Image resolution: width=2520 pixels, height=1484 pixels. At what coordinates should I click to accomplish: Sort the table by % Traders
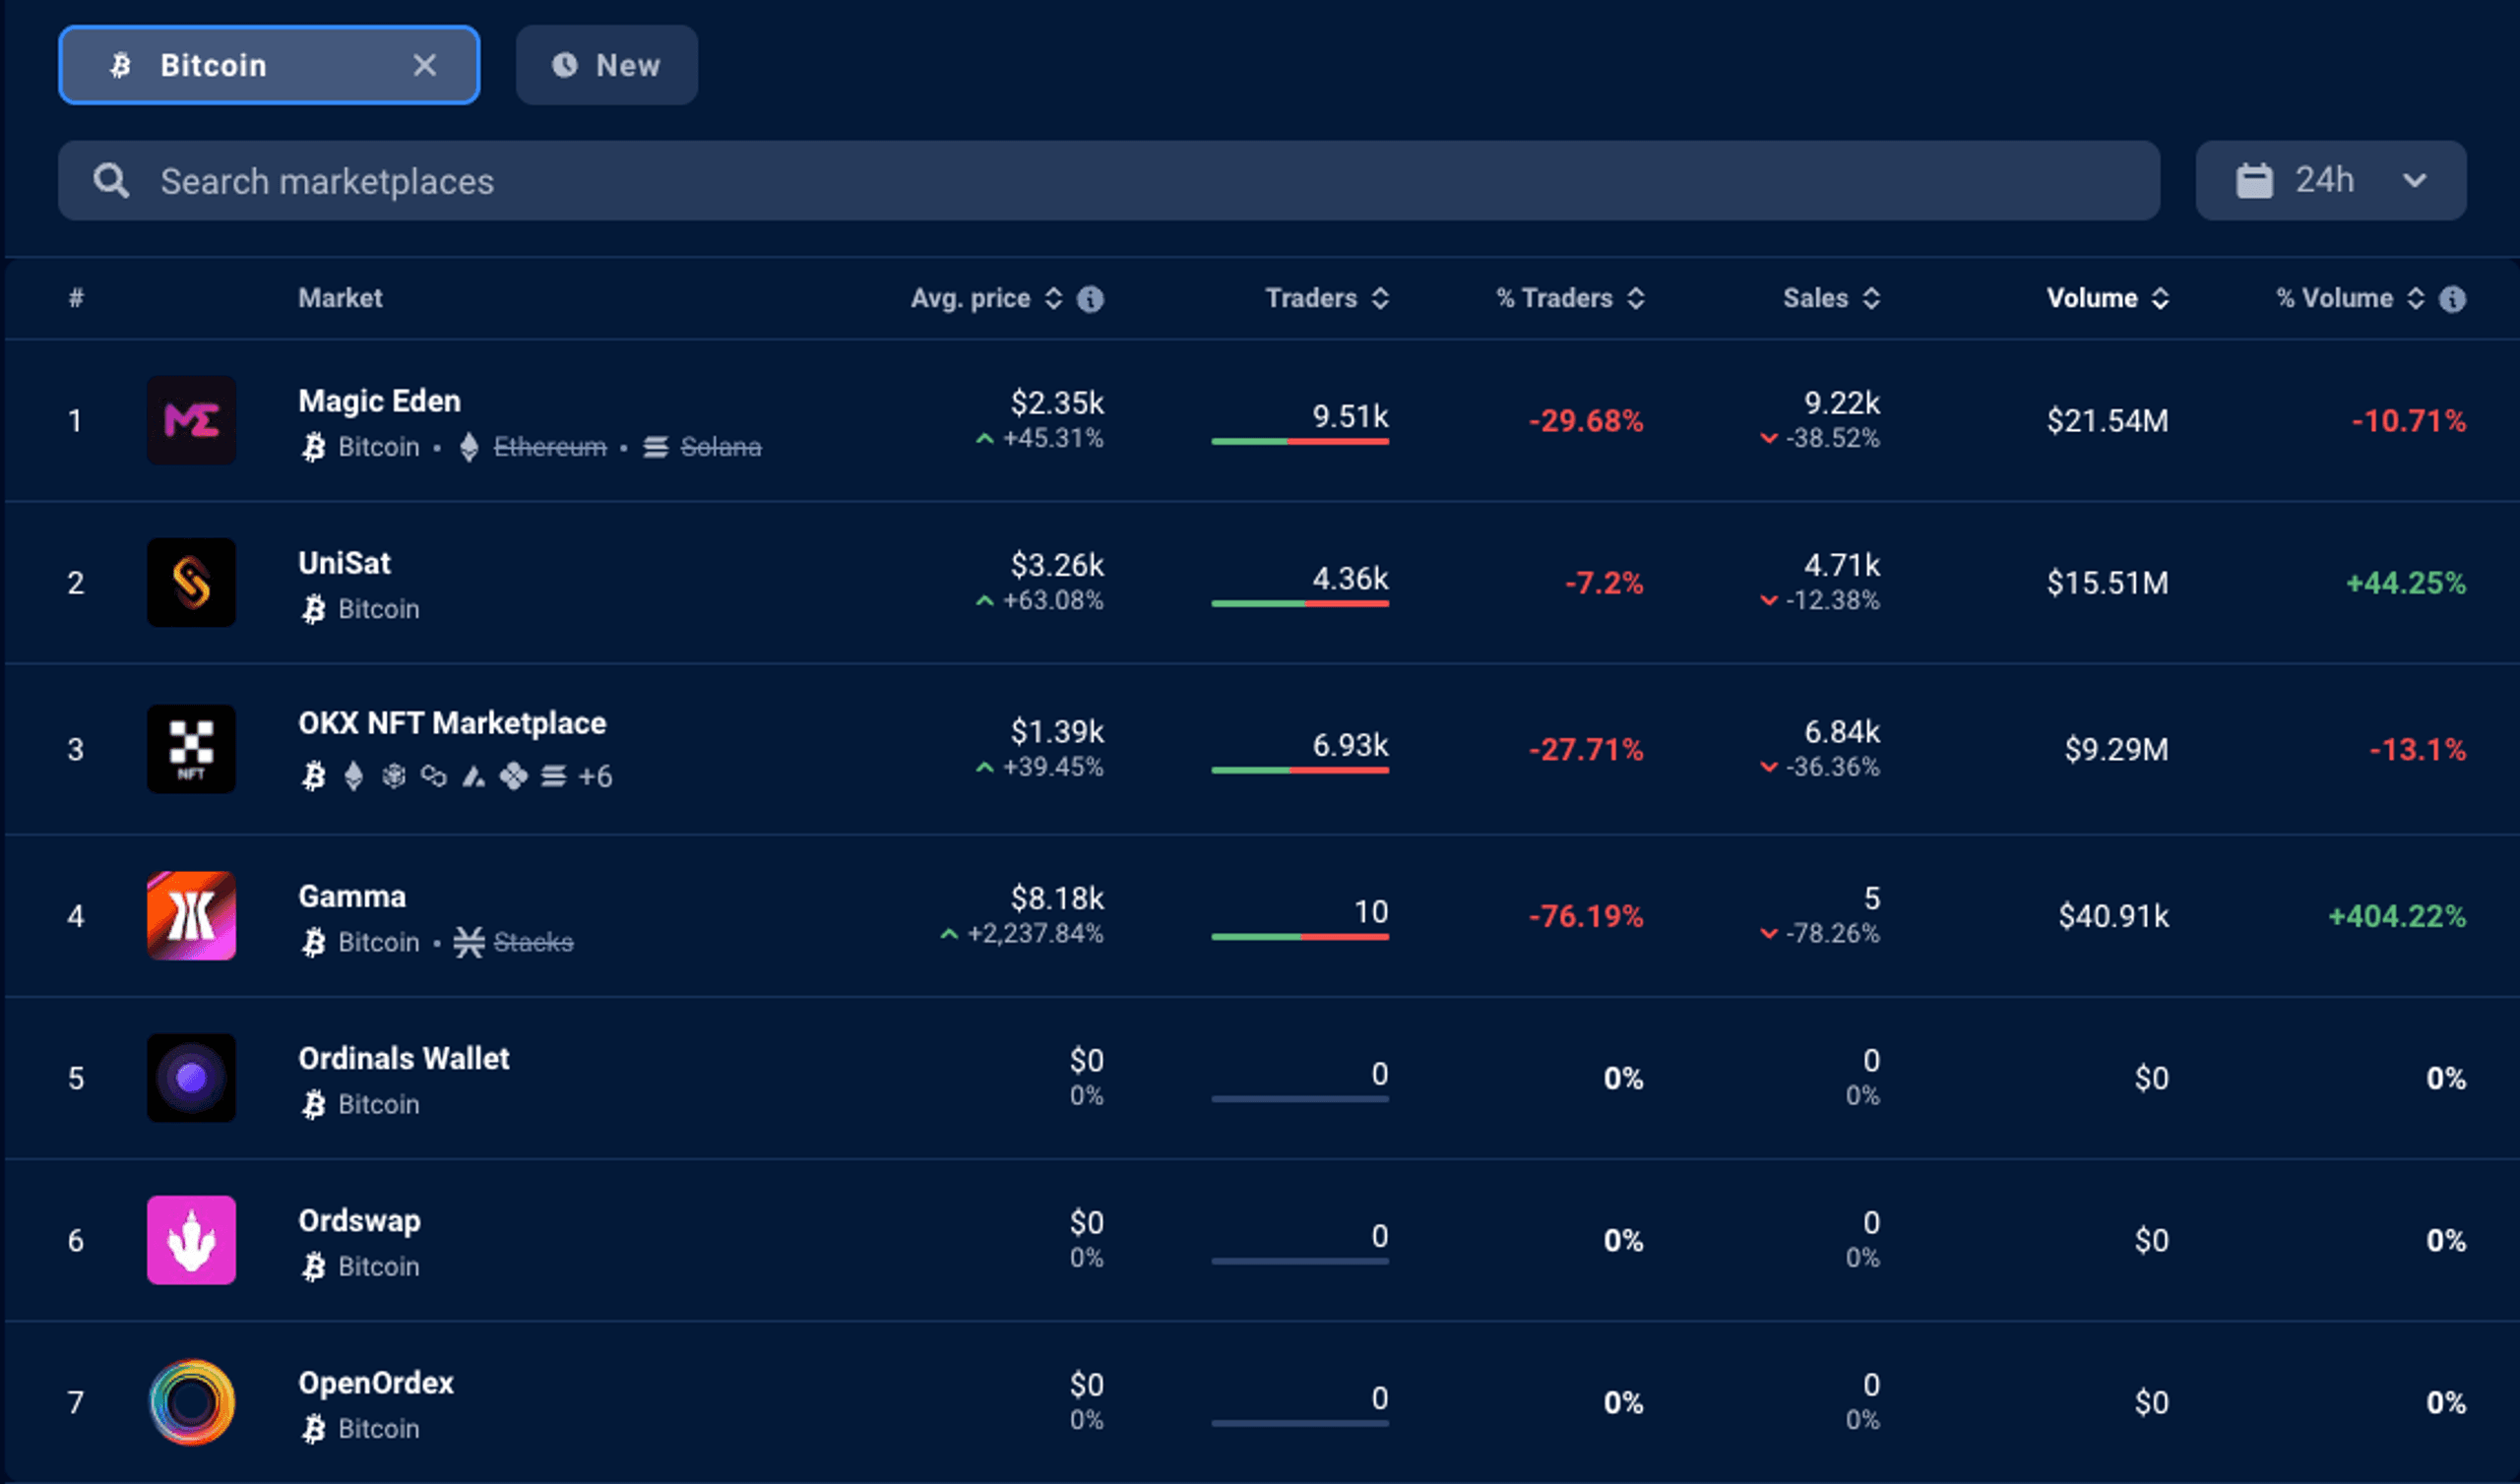pos(1570,298)
